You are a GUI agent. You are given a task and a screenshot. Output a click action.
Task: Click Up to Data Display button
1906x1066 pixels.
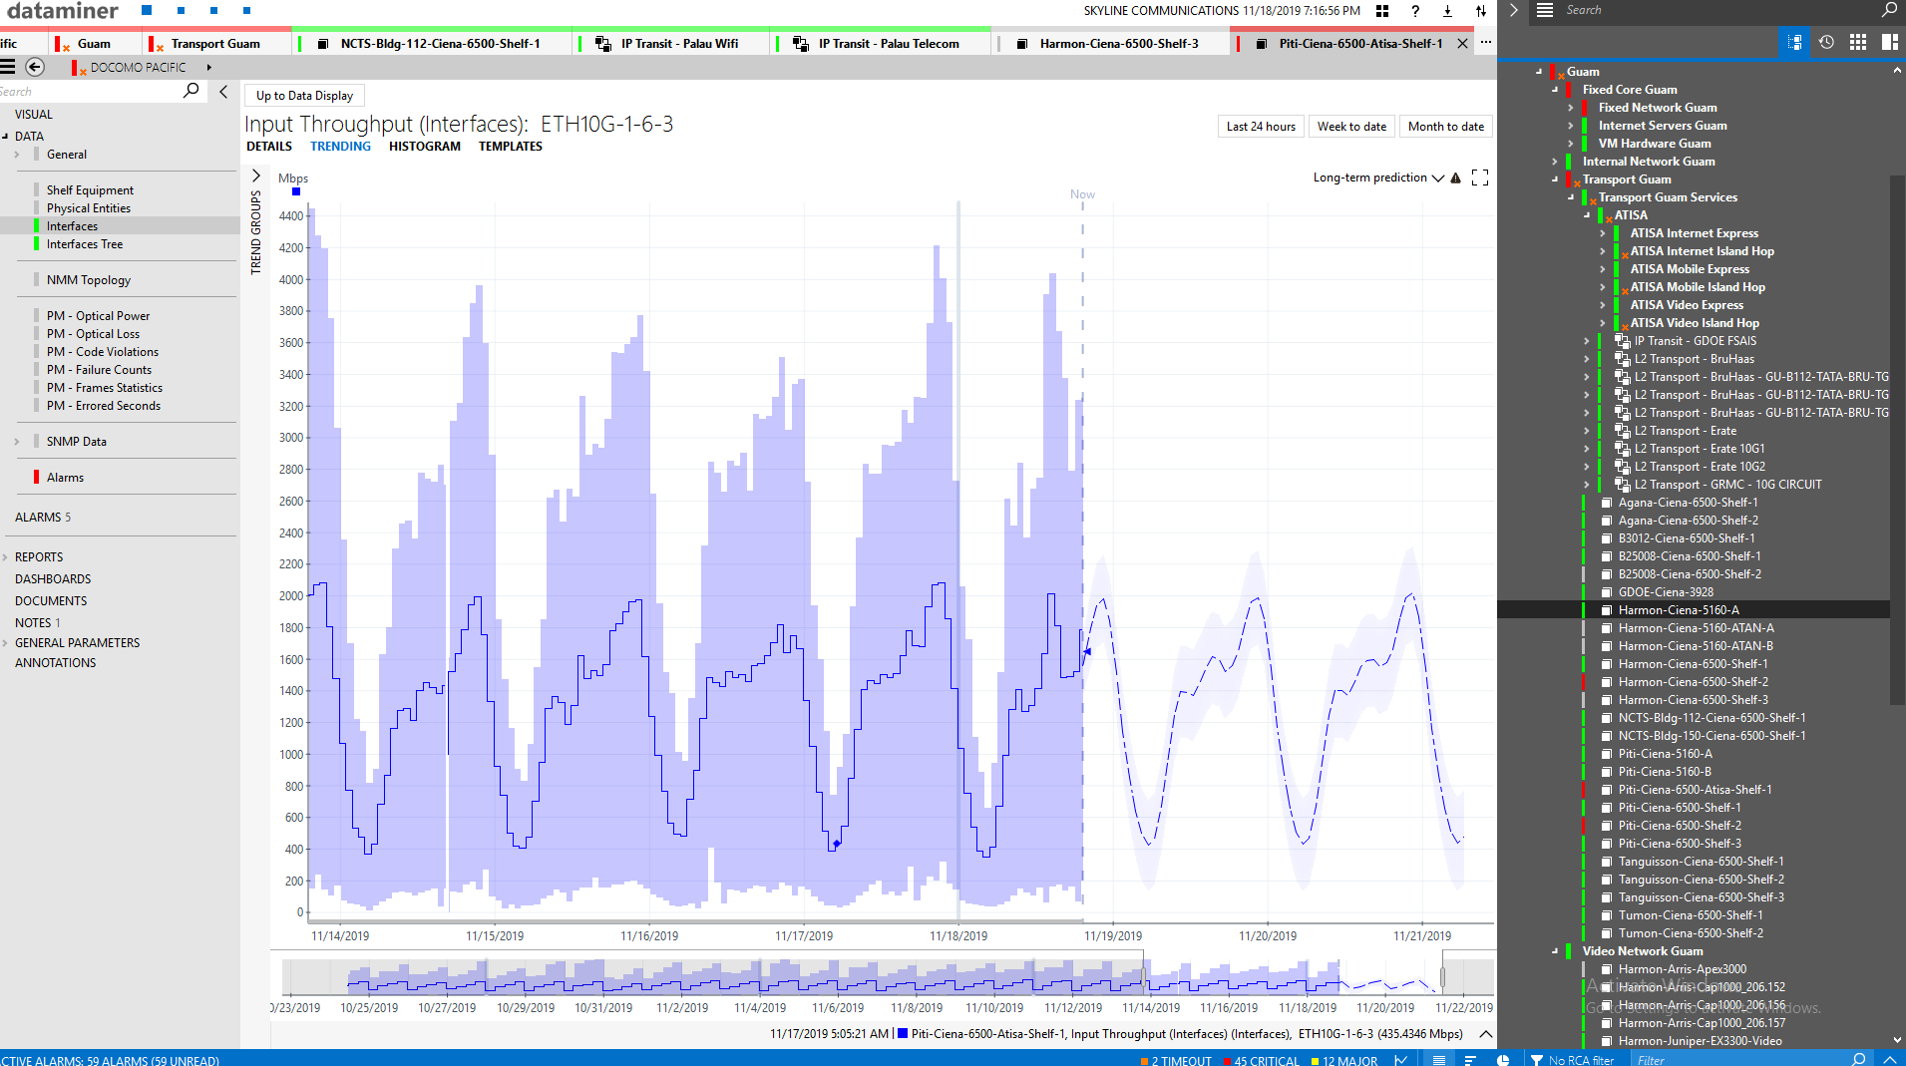[x=304, y=96]
